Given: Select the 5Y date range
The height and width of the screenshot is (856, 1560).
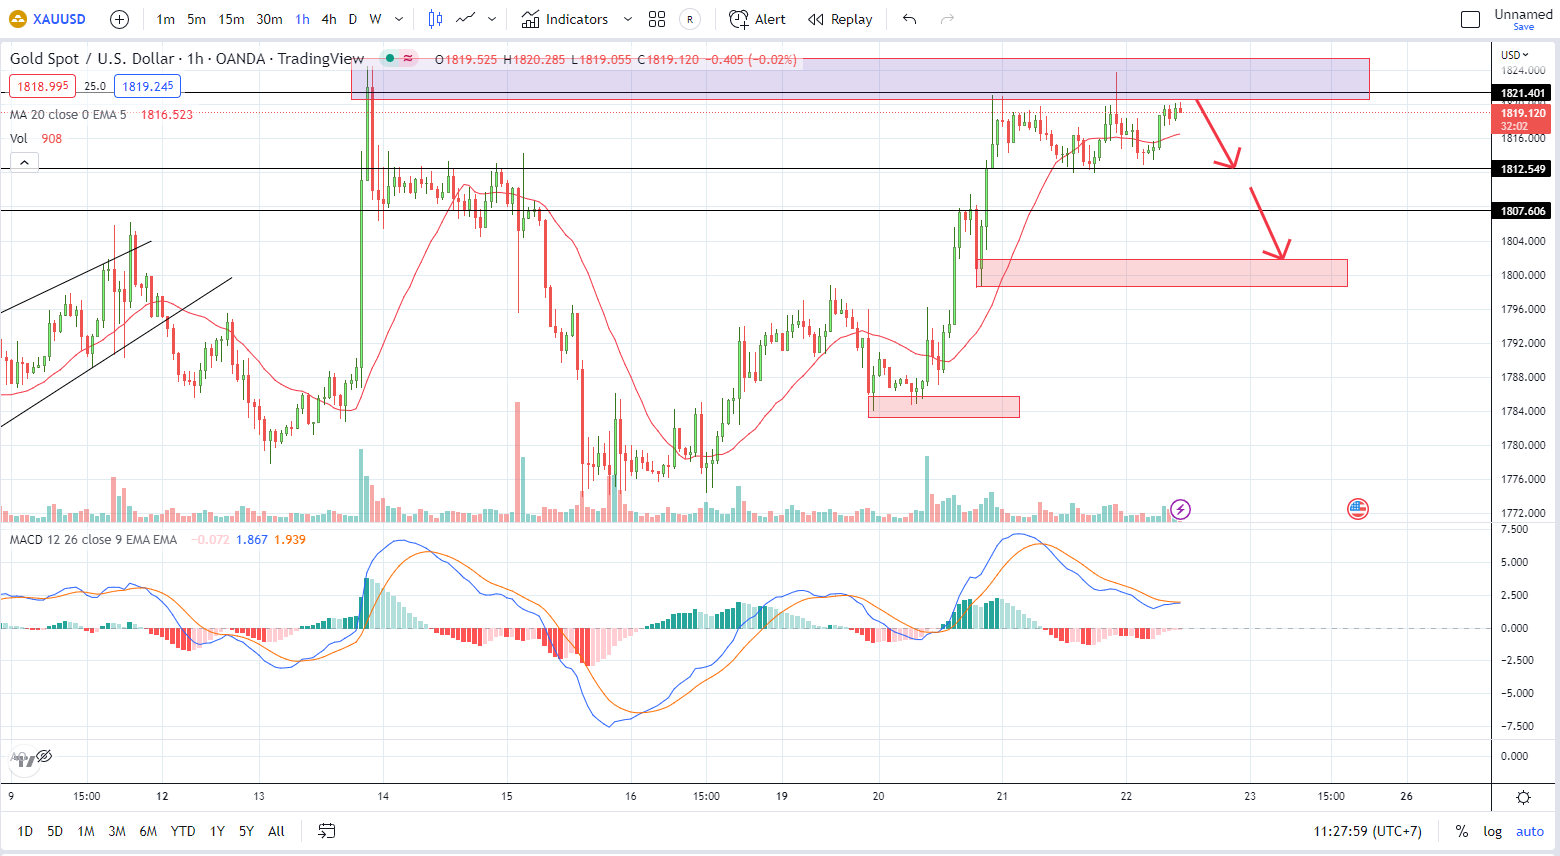Looking at the screenshot, I should click(x=246, y=831).
